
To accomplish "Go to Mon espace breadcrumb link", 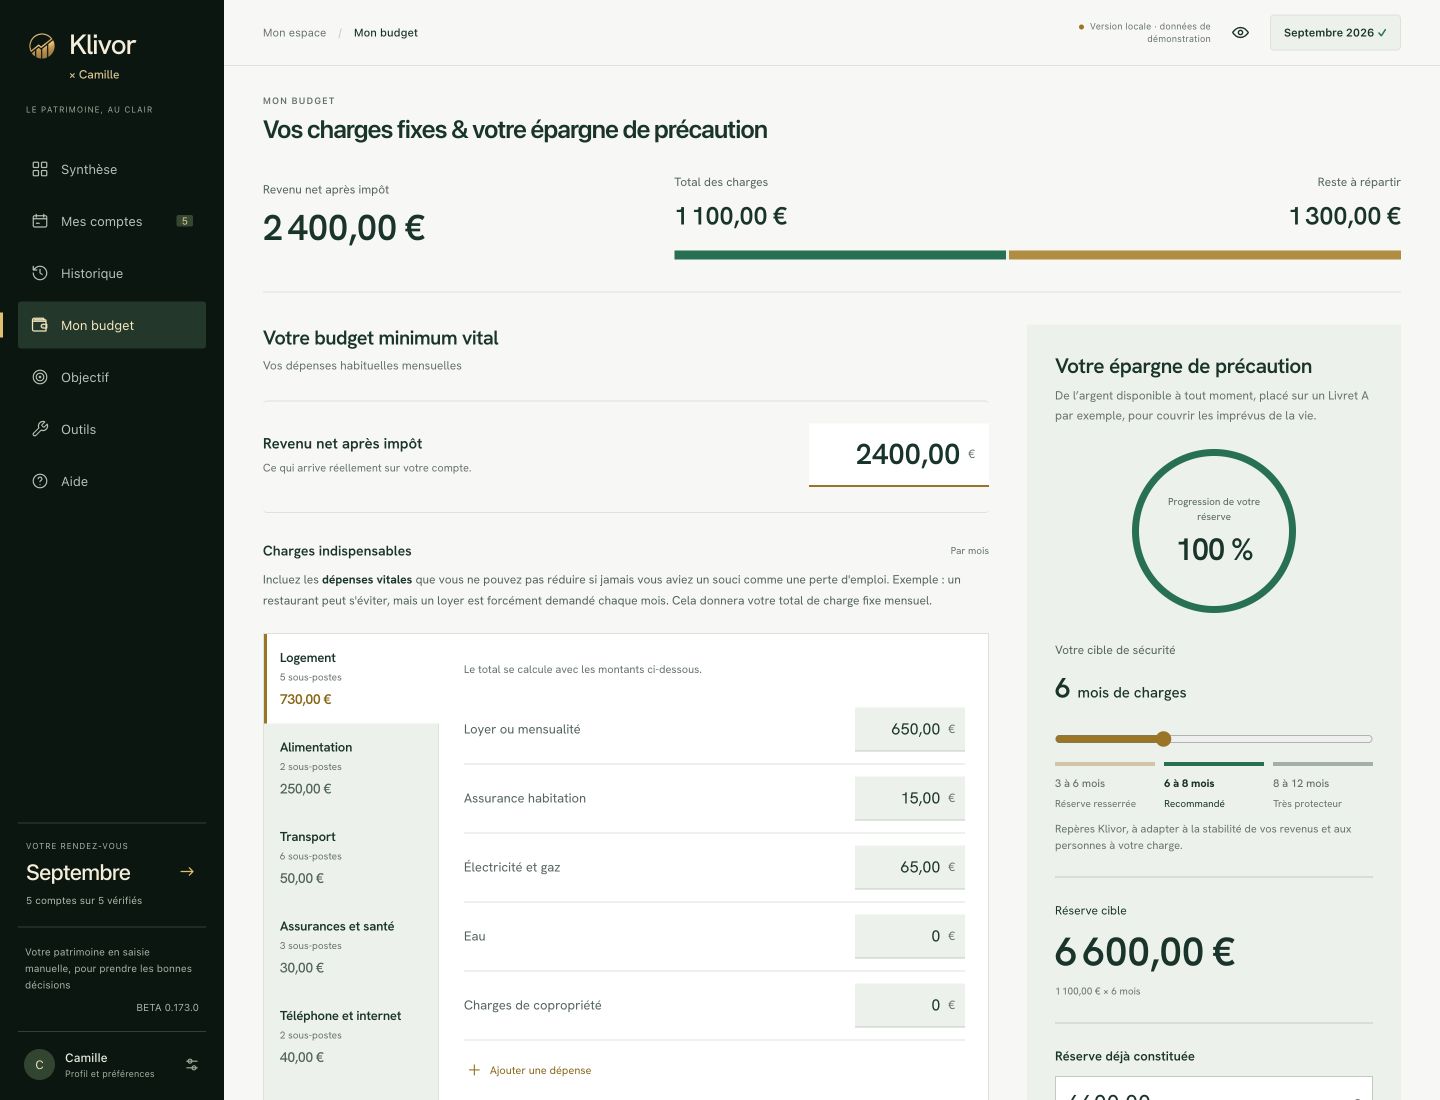I will 294,33.
